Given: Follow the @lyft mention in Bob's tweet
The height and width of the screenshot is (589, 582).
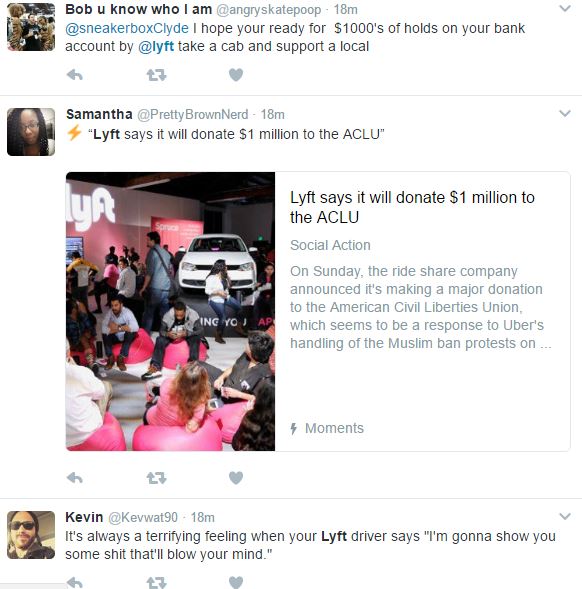Looking at the screenshot, I should [x=156, y=47].
